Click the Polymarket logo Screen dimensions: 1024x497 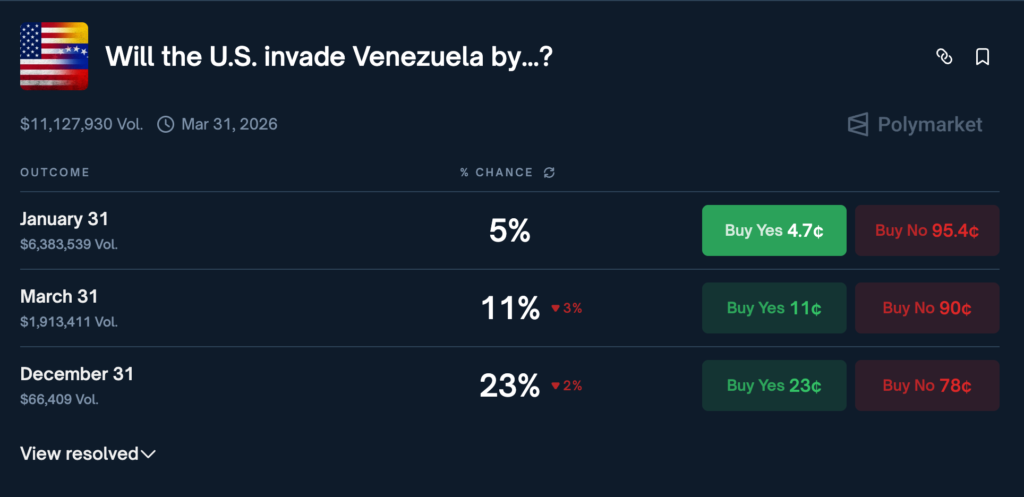tap(914, 125)
